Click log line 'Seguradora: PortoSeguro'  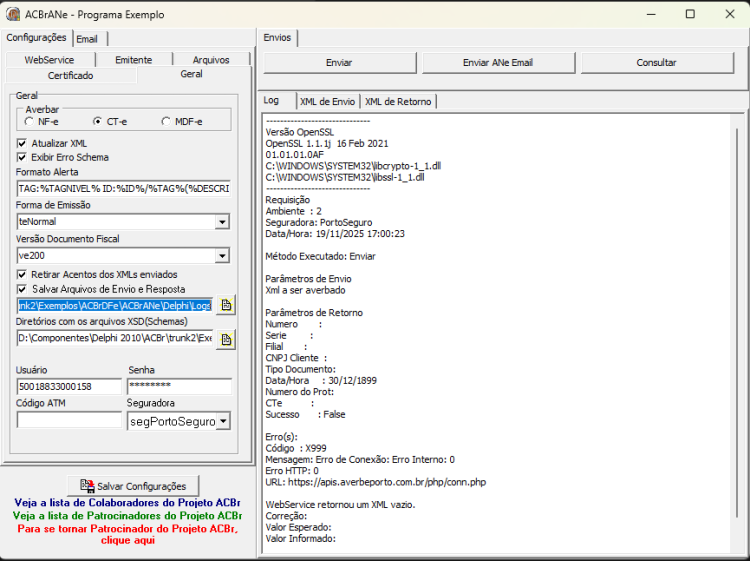tap(319, 222)
